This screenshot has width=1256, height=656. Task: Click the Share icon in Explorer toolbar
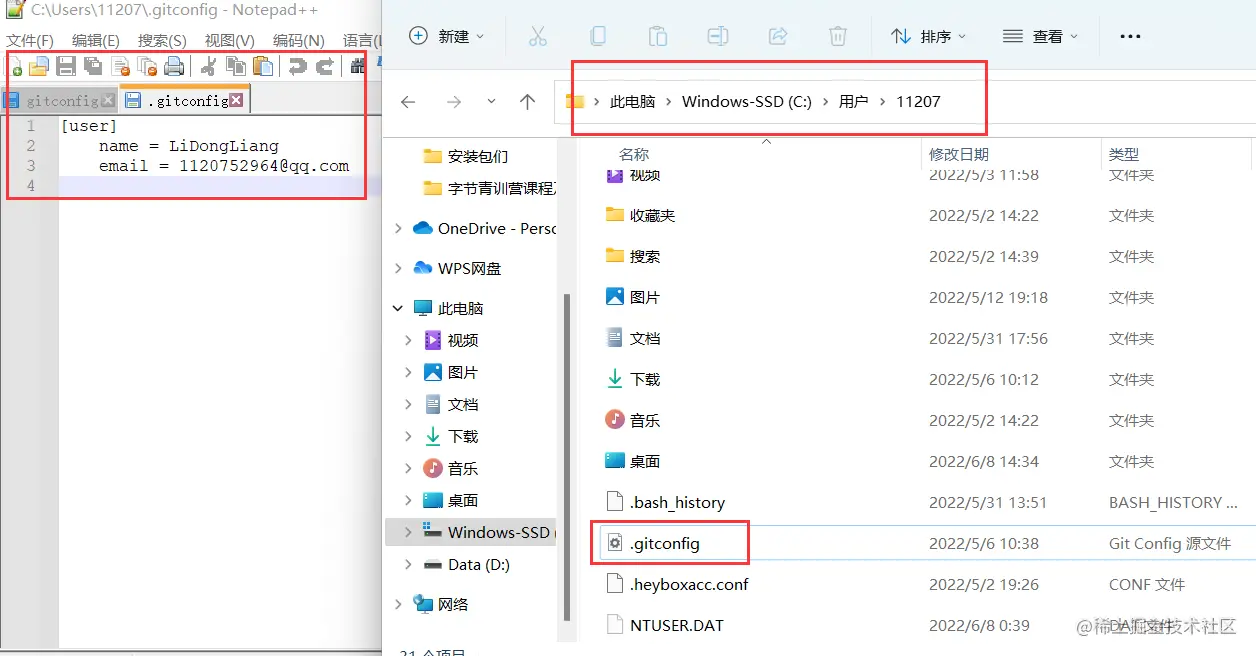coord(778,36)
